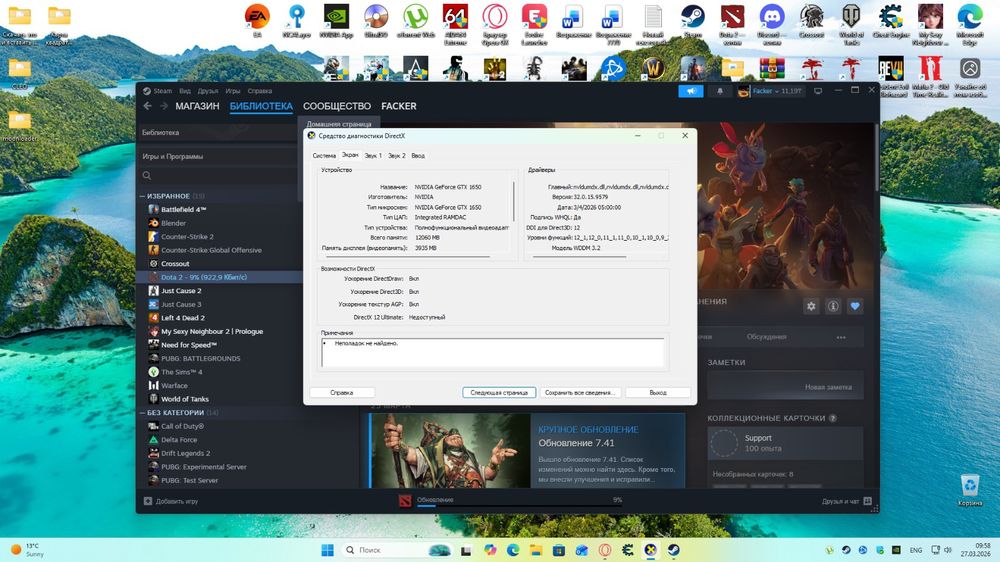Click the Dota 2 update progress bar
Viewport: 1000px width, 562px height.
(x=520, y=506)
